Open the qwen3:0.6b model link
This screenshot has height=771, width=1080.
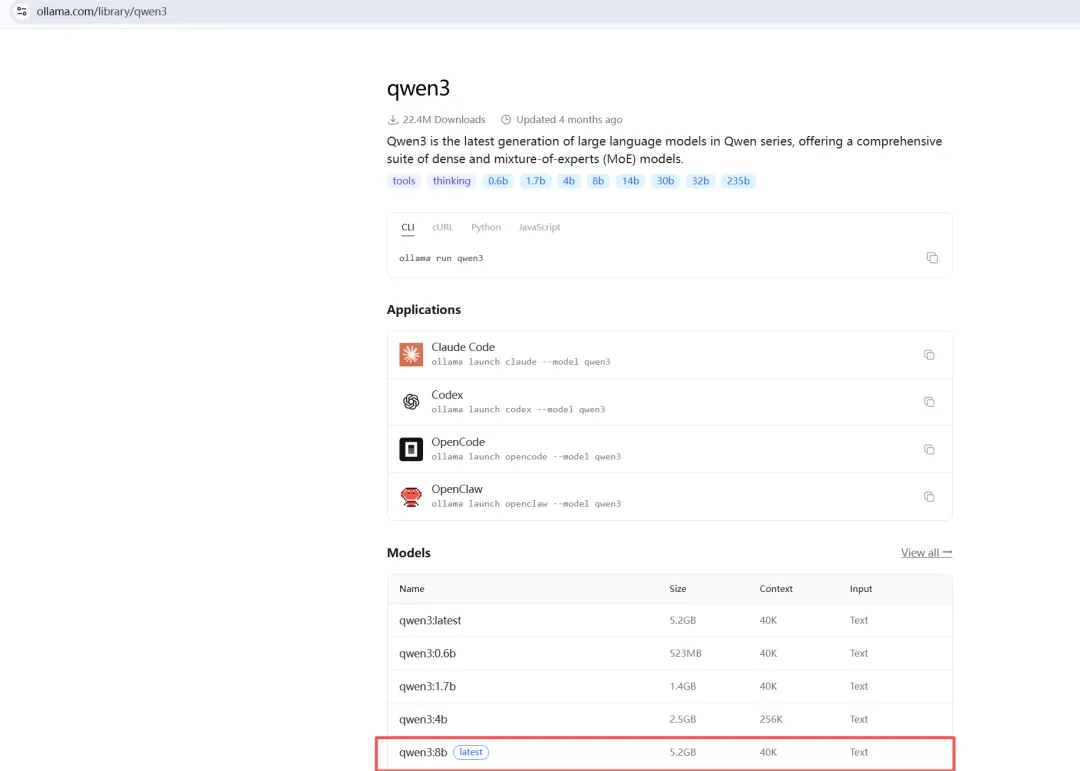pyautogui.click(x=427, y=653)
